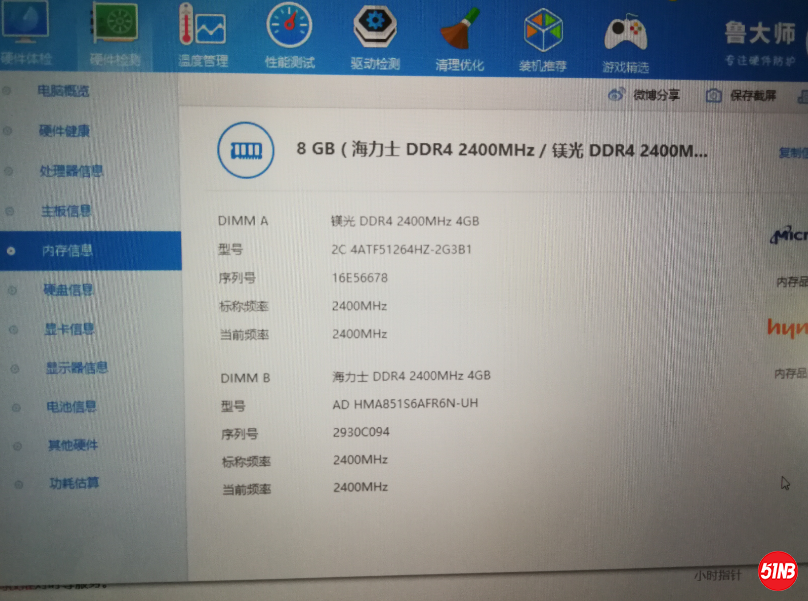Open 温度管理 temperature management
The image size is (808, 601).
[x=202, y=35]
